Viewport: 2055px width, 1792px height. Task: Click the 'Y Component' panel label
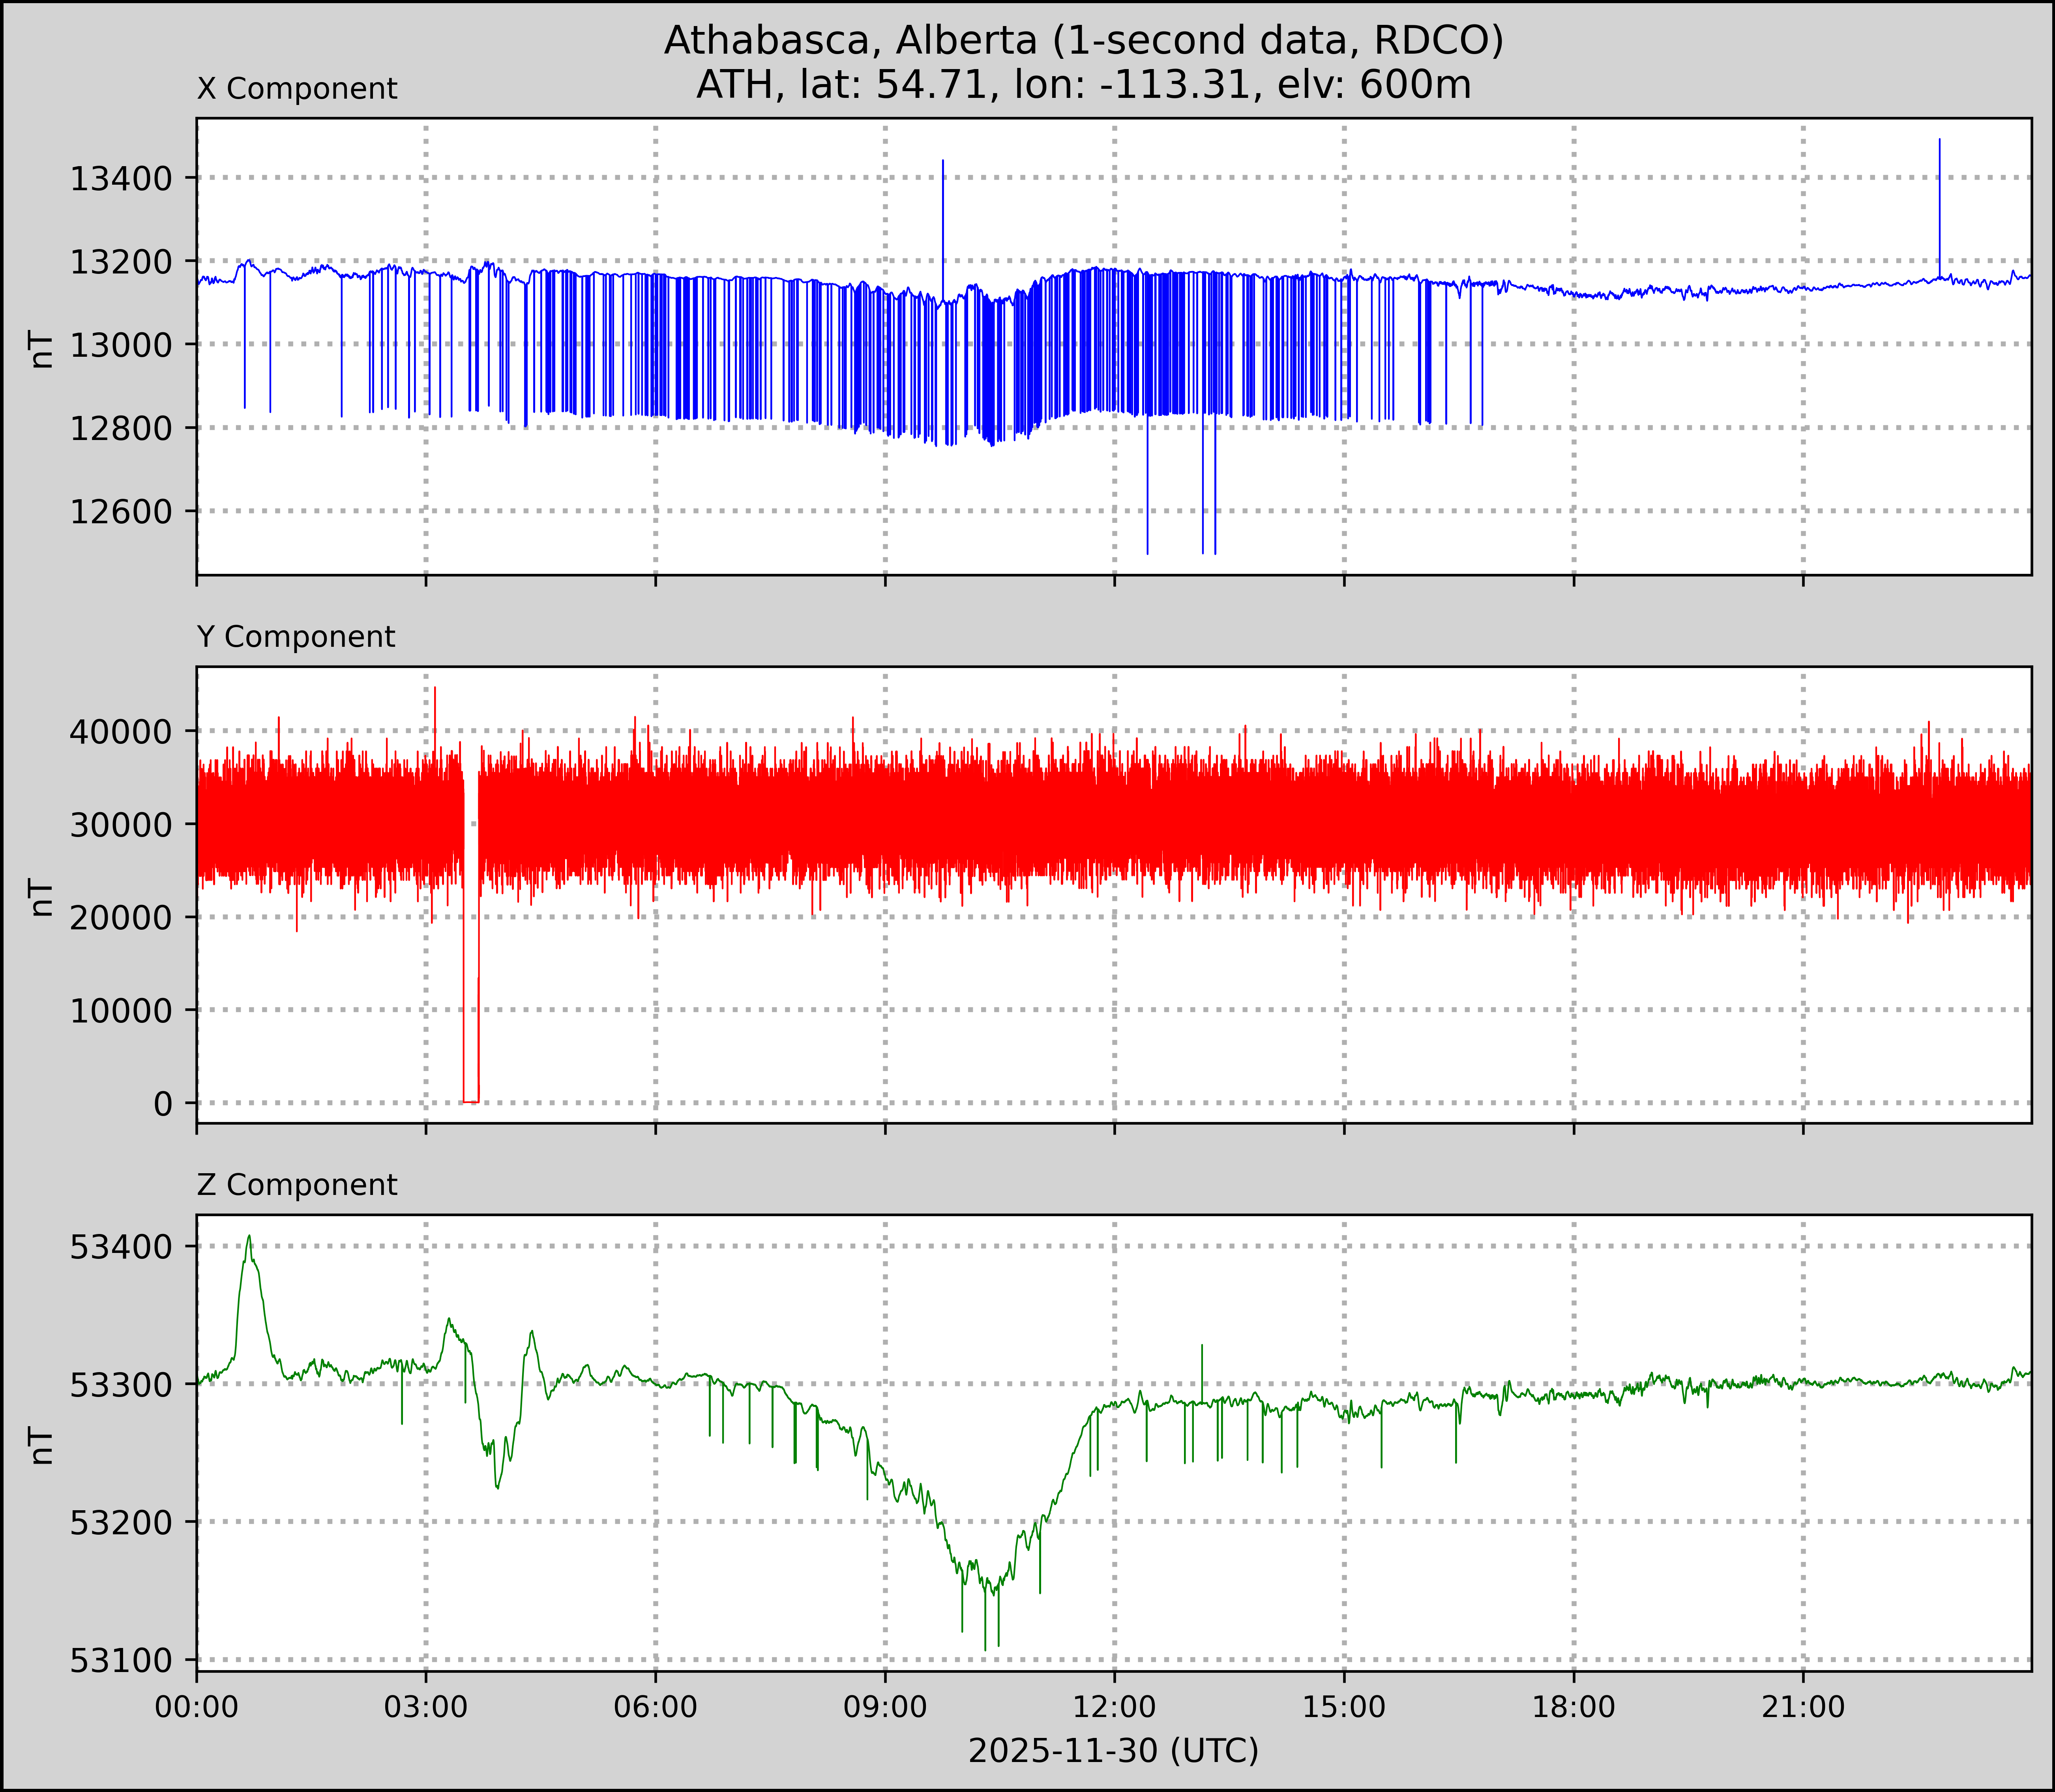296,637
